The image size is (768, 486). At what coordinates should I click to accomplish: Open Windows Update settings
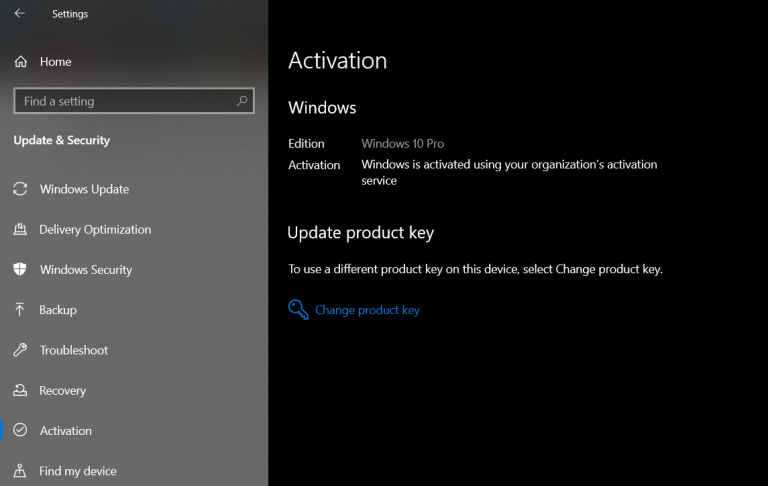click(x=84, y=189)
